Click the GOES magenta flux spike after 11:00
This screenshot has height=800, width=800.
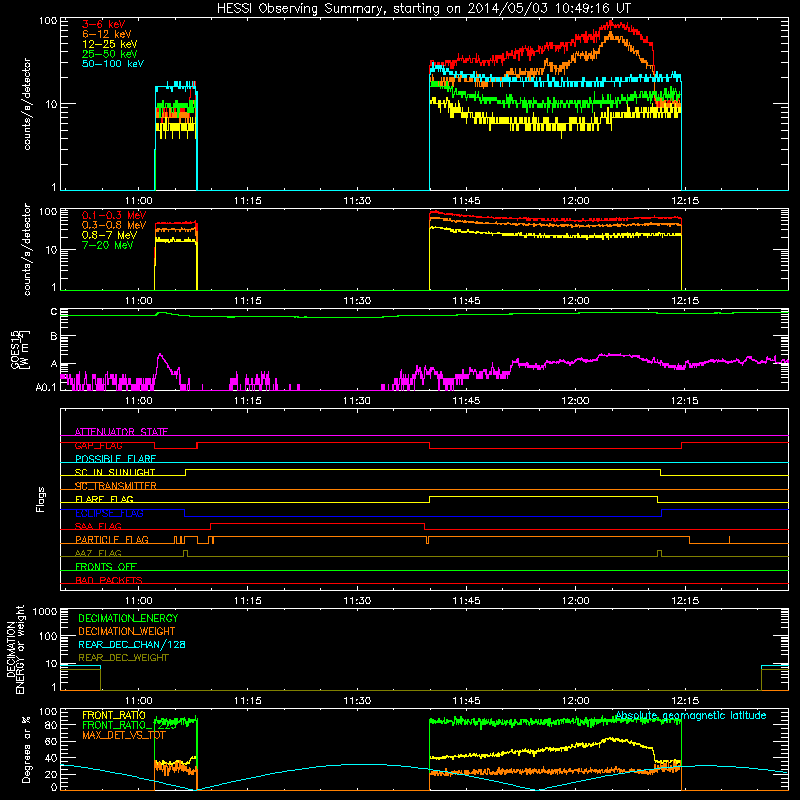[x=160, y=356]
